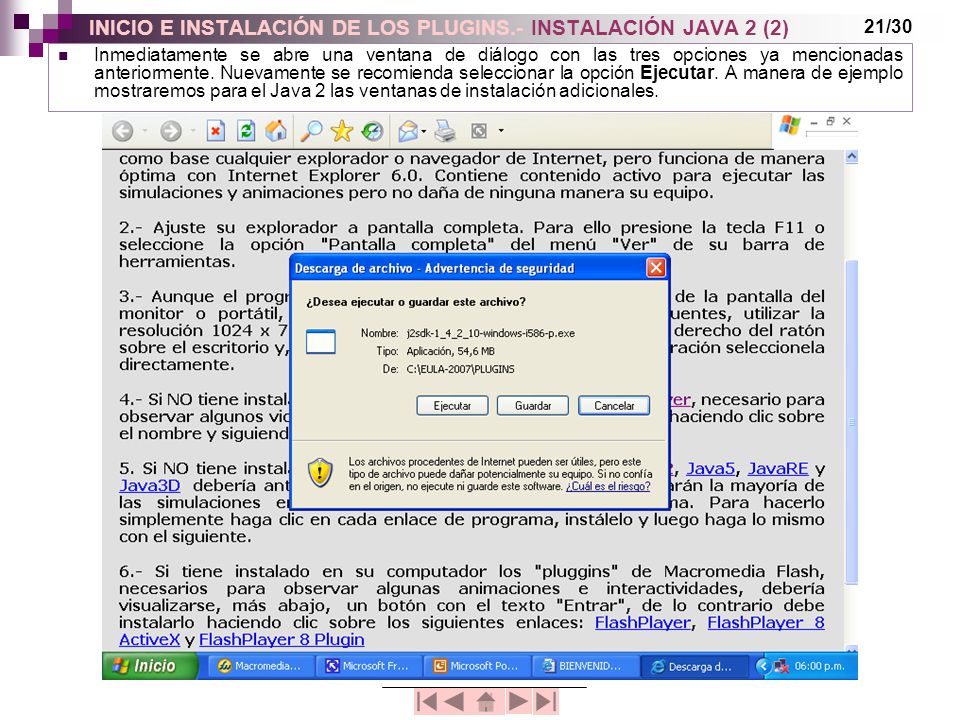Click the Ejecutar button in the dialog

(x=452, y=406)
